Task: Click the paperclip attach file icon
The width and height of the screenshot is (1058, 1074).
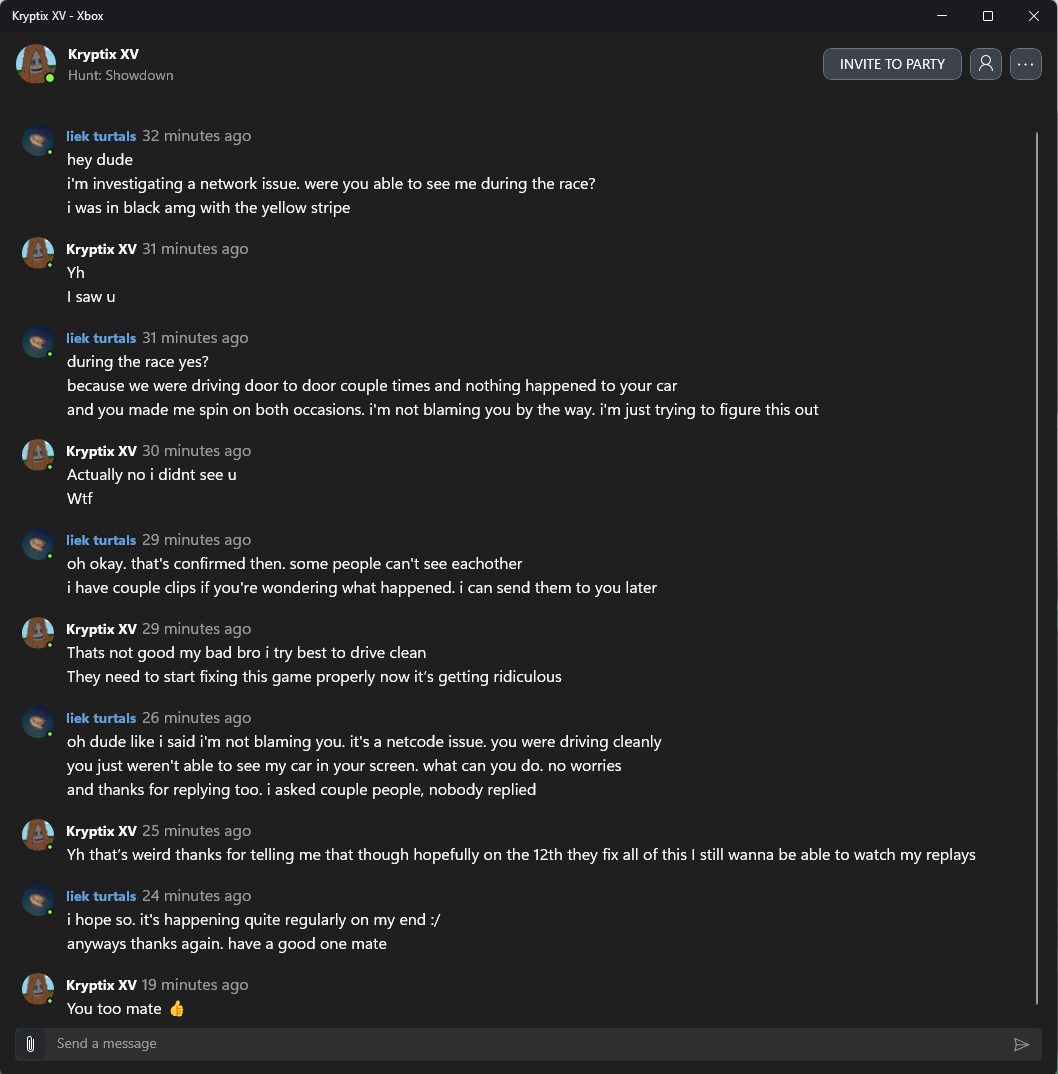Action: click(x=31, y=1044)
